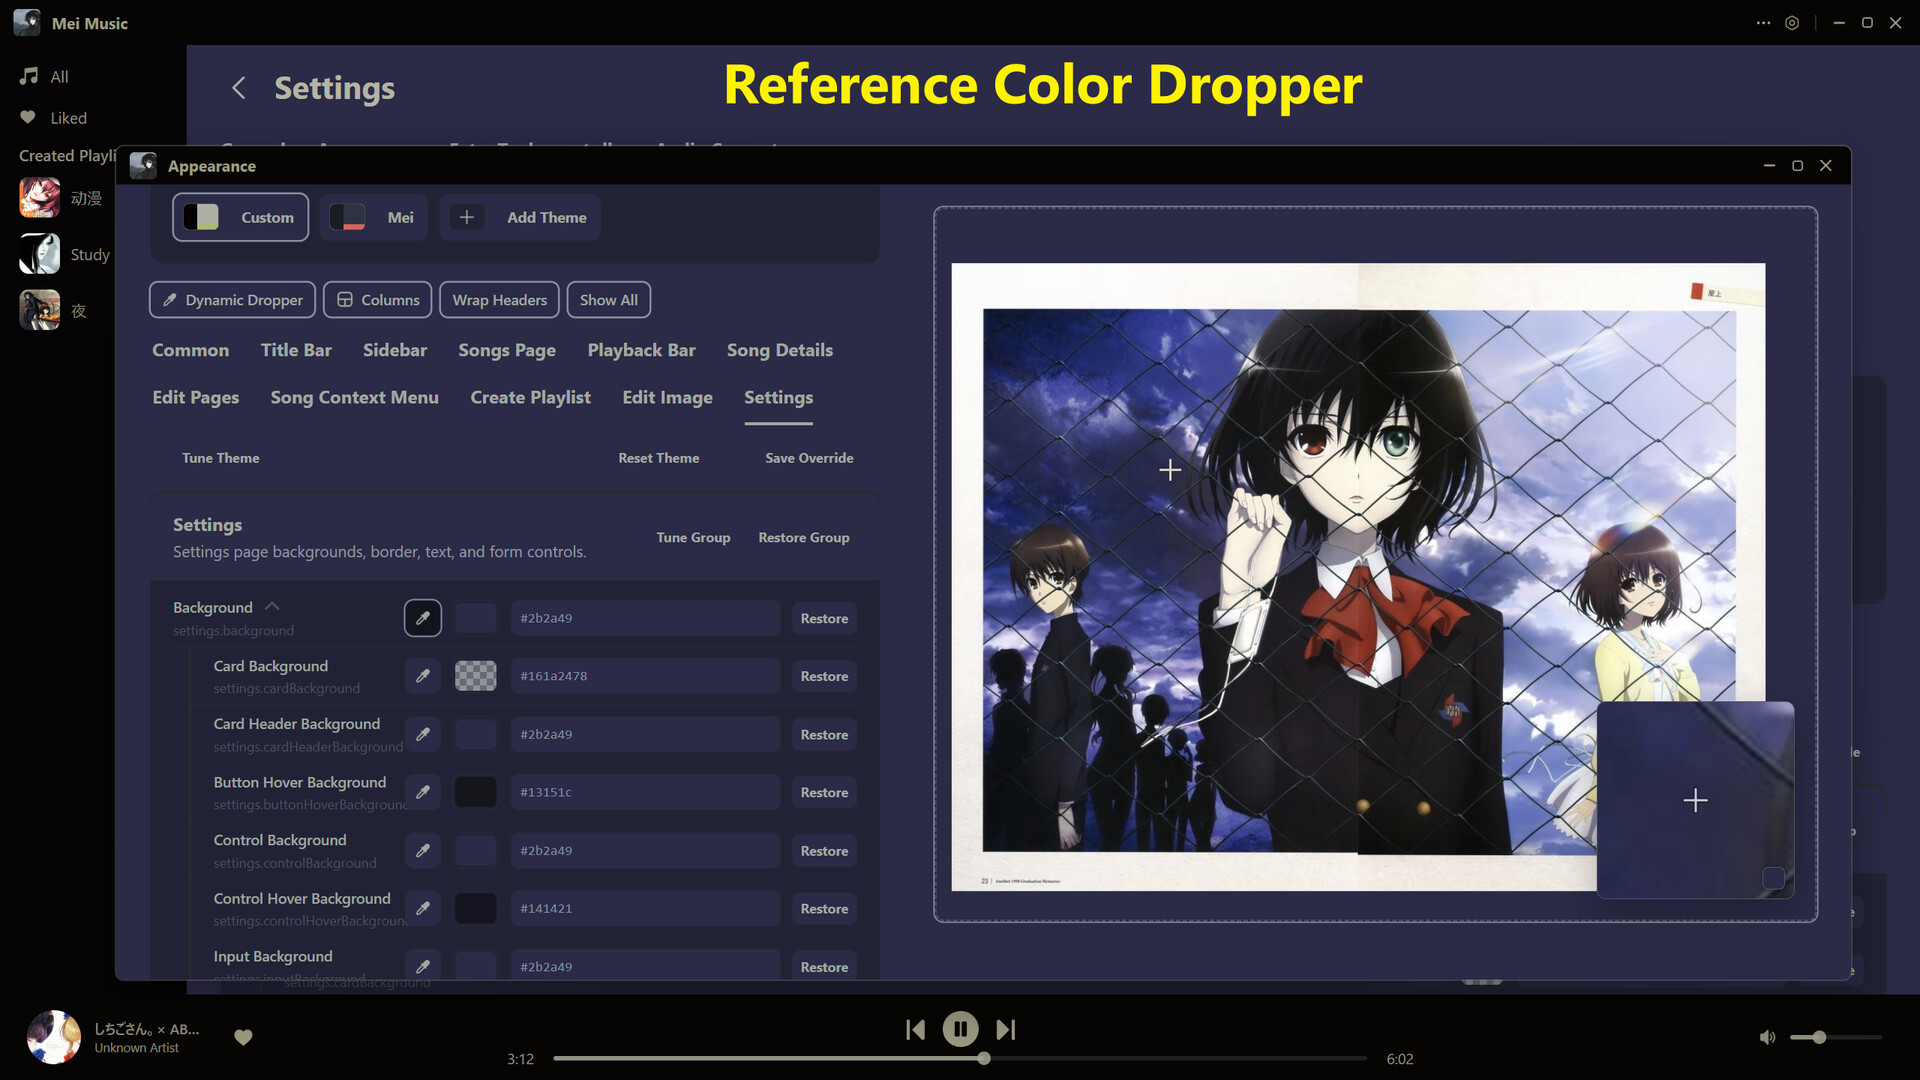Switch to the Title Bar tab
The height and width of the screenshot is (1080, 1920).
296,350
